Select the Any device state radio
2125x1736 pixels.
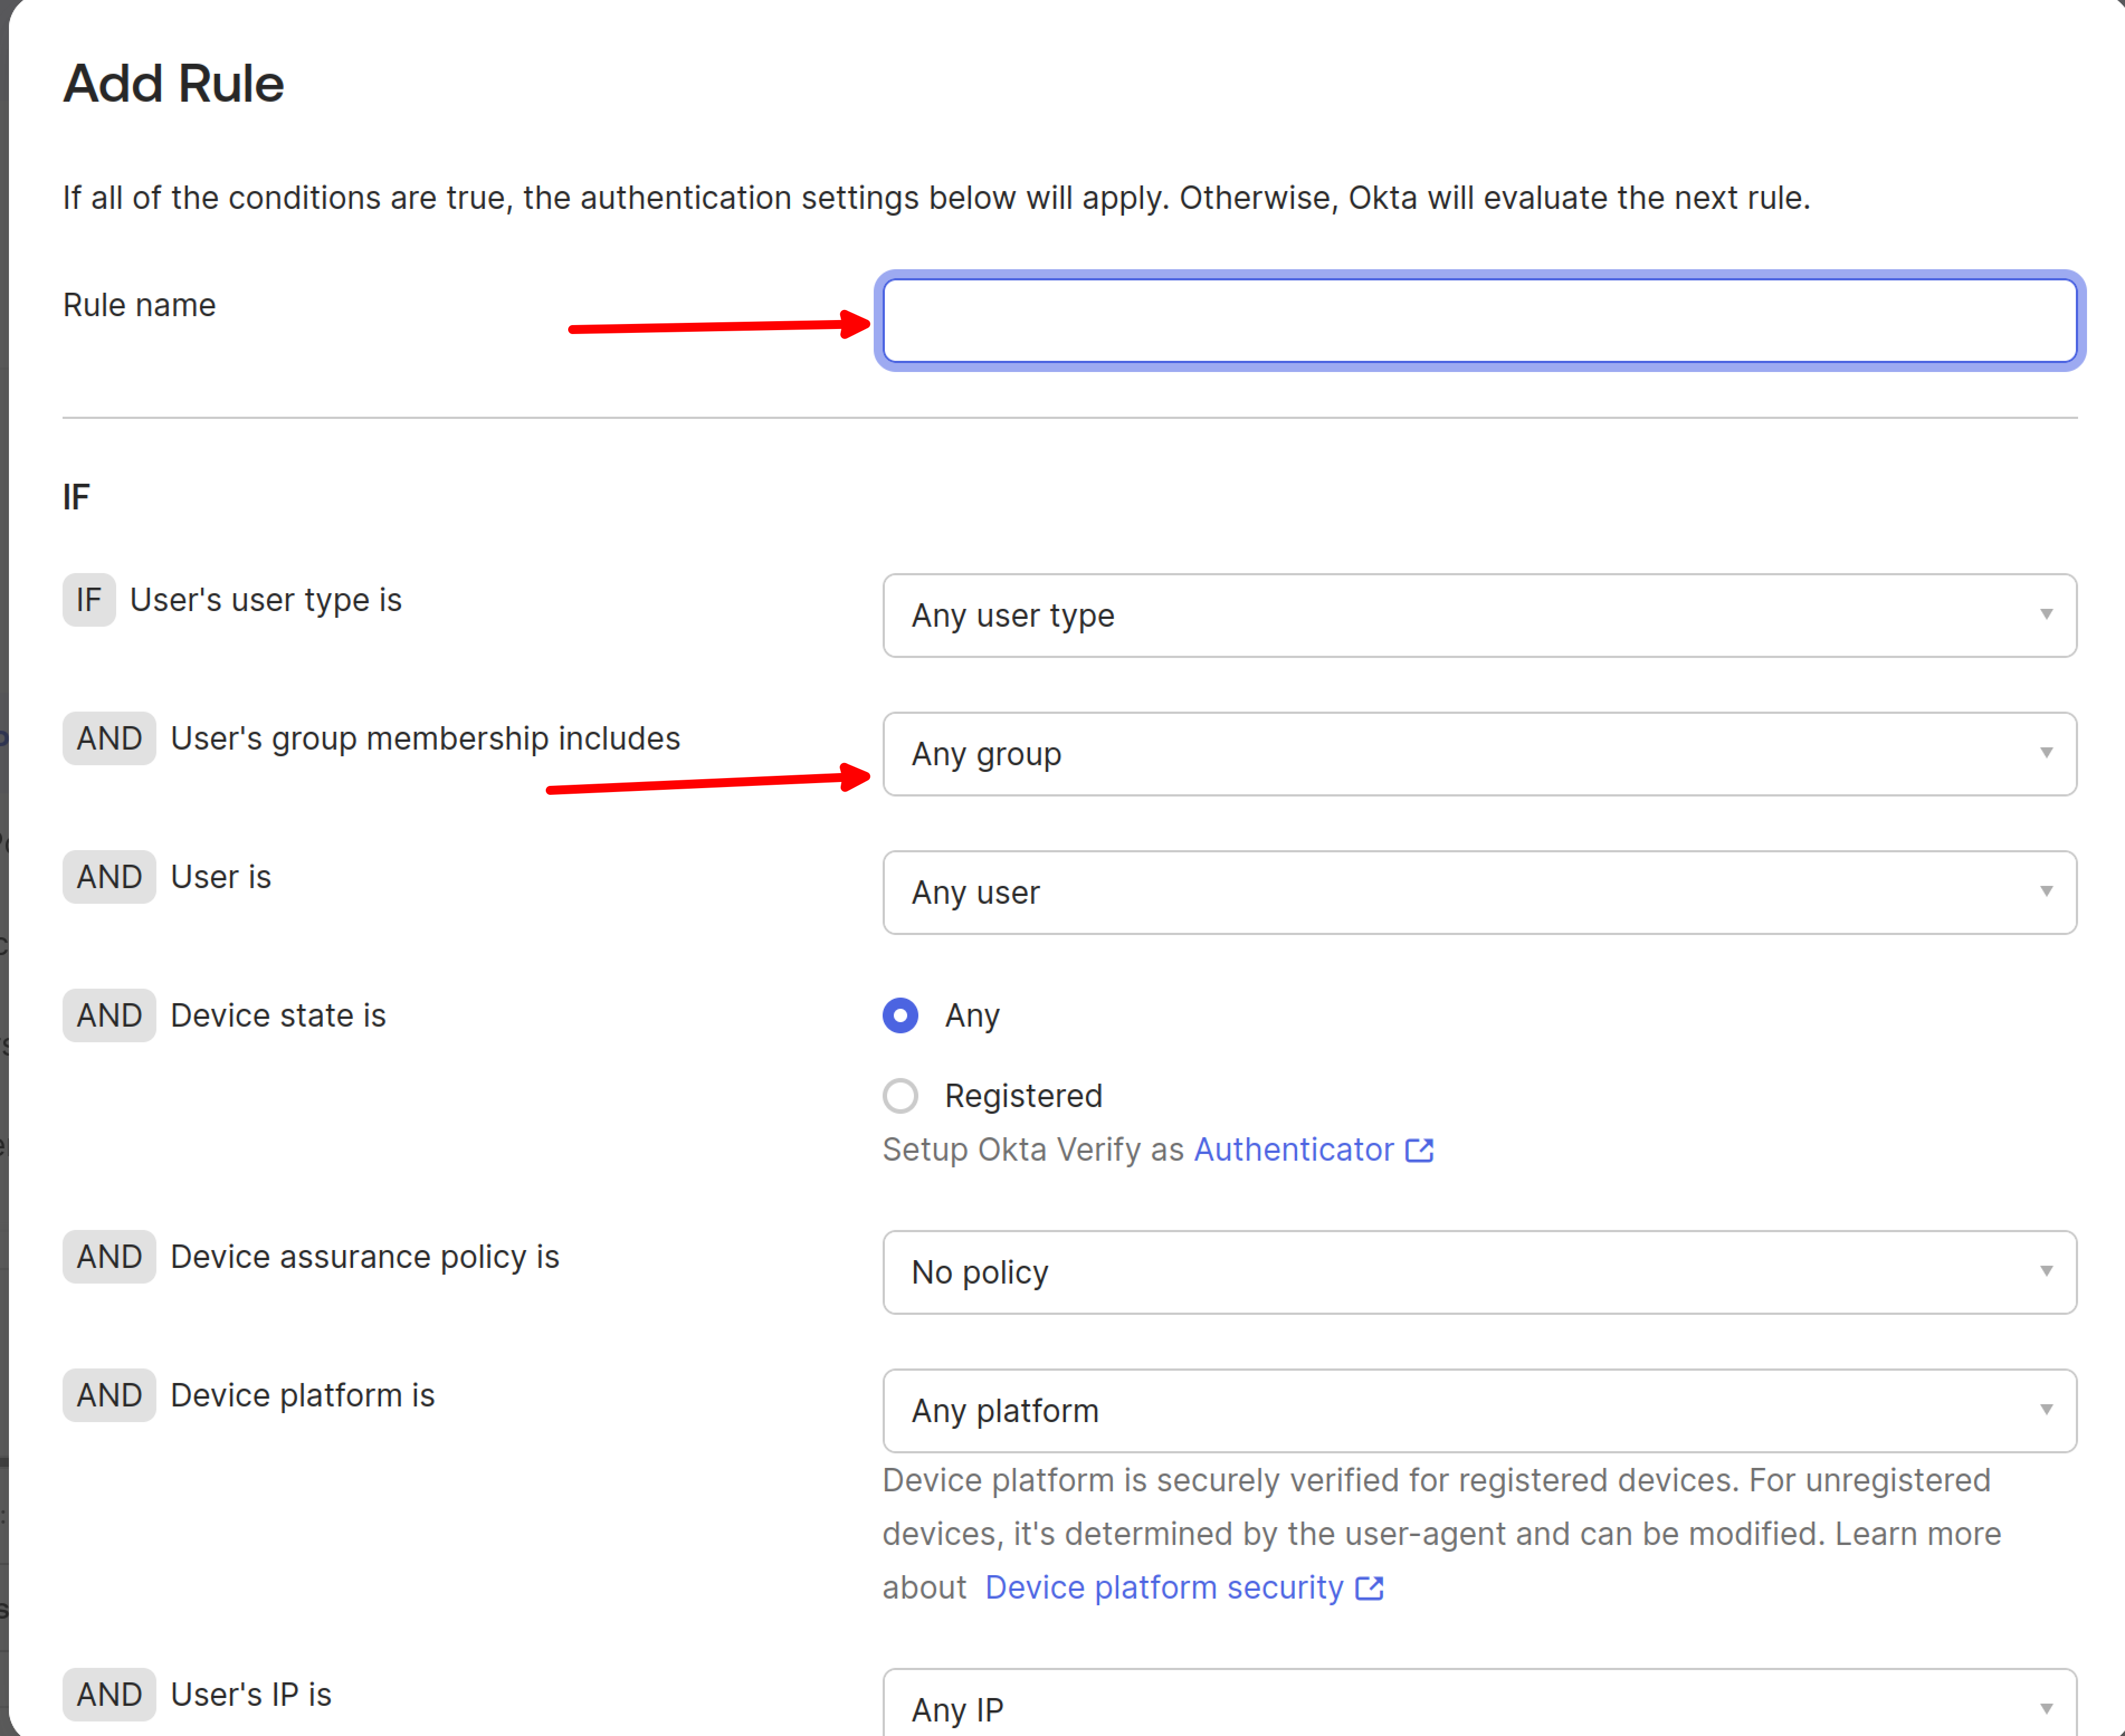point(900,1015)
